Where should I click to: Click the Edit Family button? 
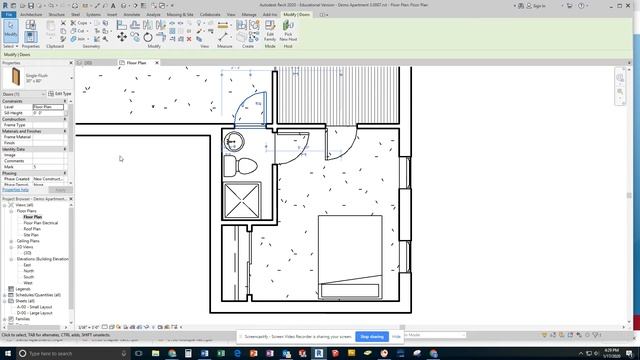pos(270,31)
